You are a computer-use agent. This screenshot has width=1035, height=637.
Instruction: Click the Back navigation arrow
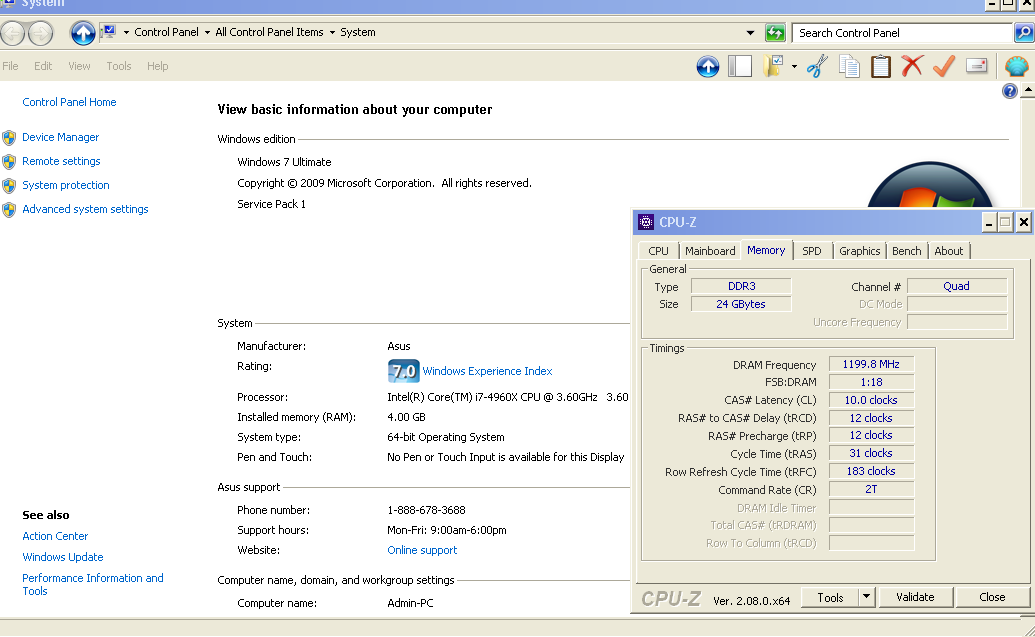click(x=13, y=33)
